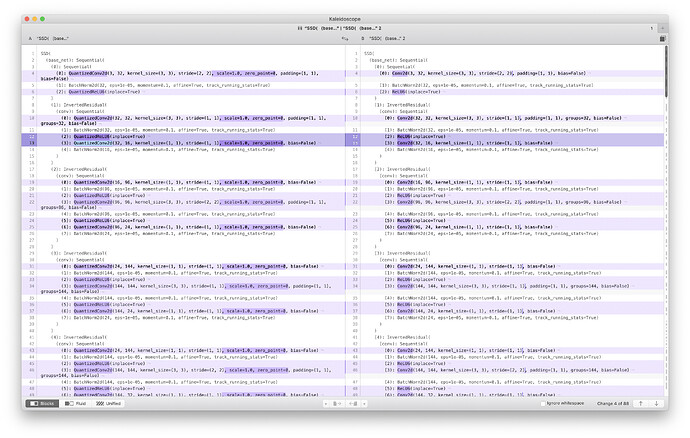Viewport: 690px width, 438px height.
Task: Click the A label in left header
Action: click(33, 40)
